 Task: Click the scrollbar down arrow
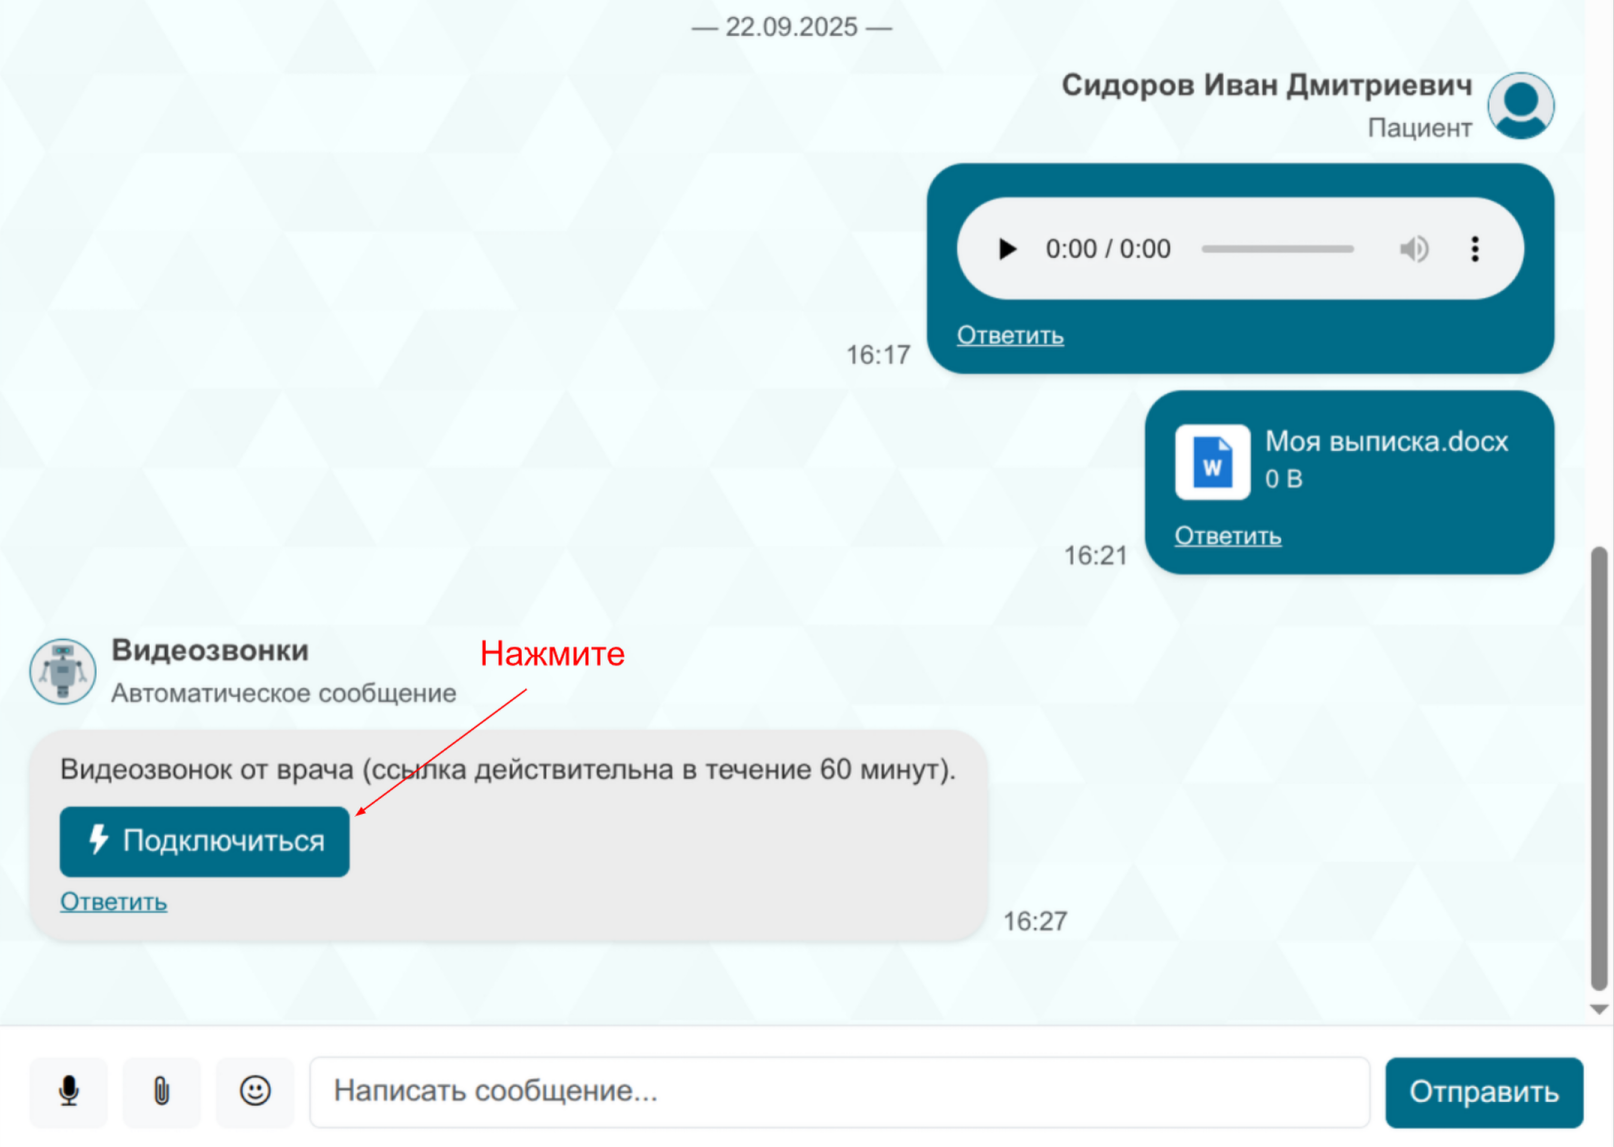[1599, 1010]
